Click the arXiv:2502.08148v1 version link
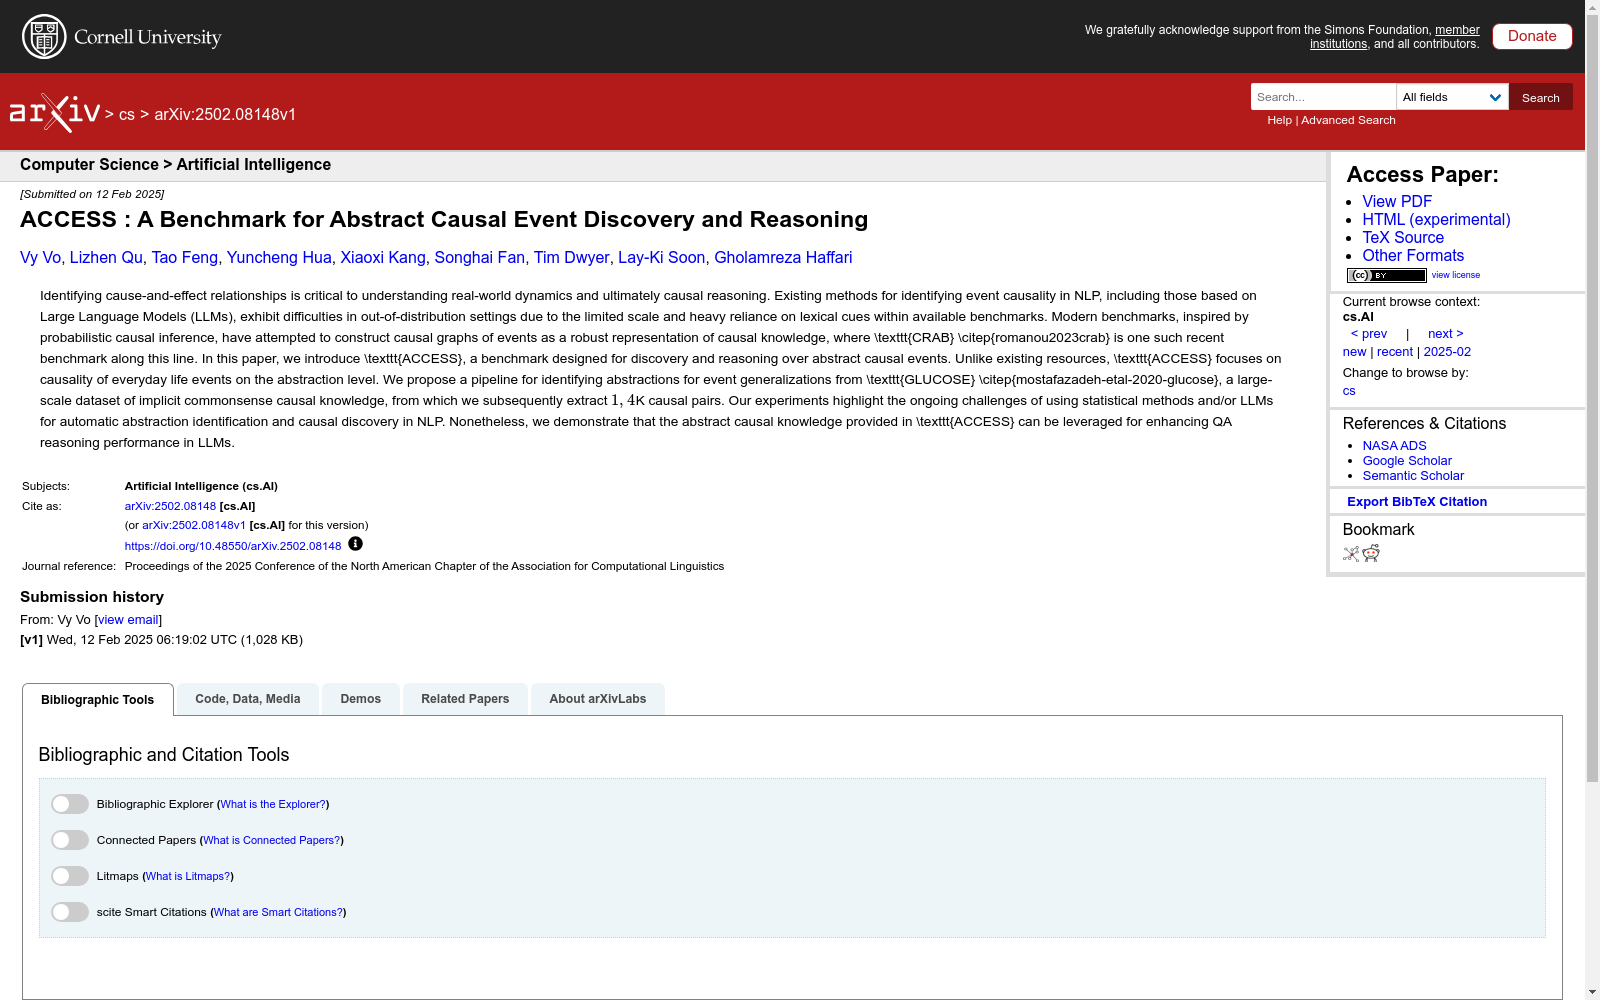This screenshot has width=1600, height=1000. 194,525
